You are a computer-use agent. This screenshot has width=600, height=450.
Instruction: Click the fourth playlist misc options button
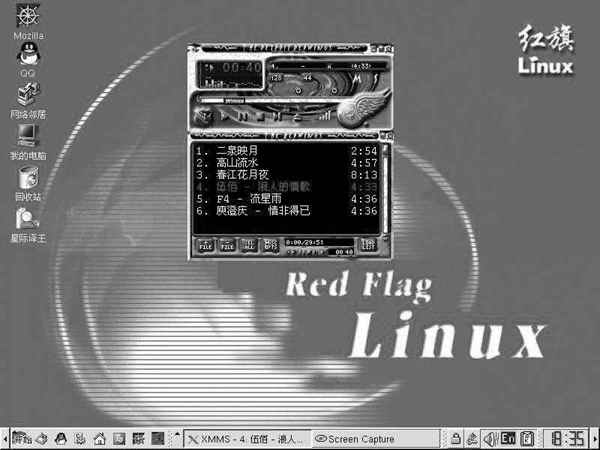[271, 245]
